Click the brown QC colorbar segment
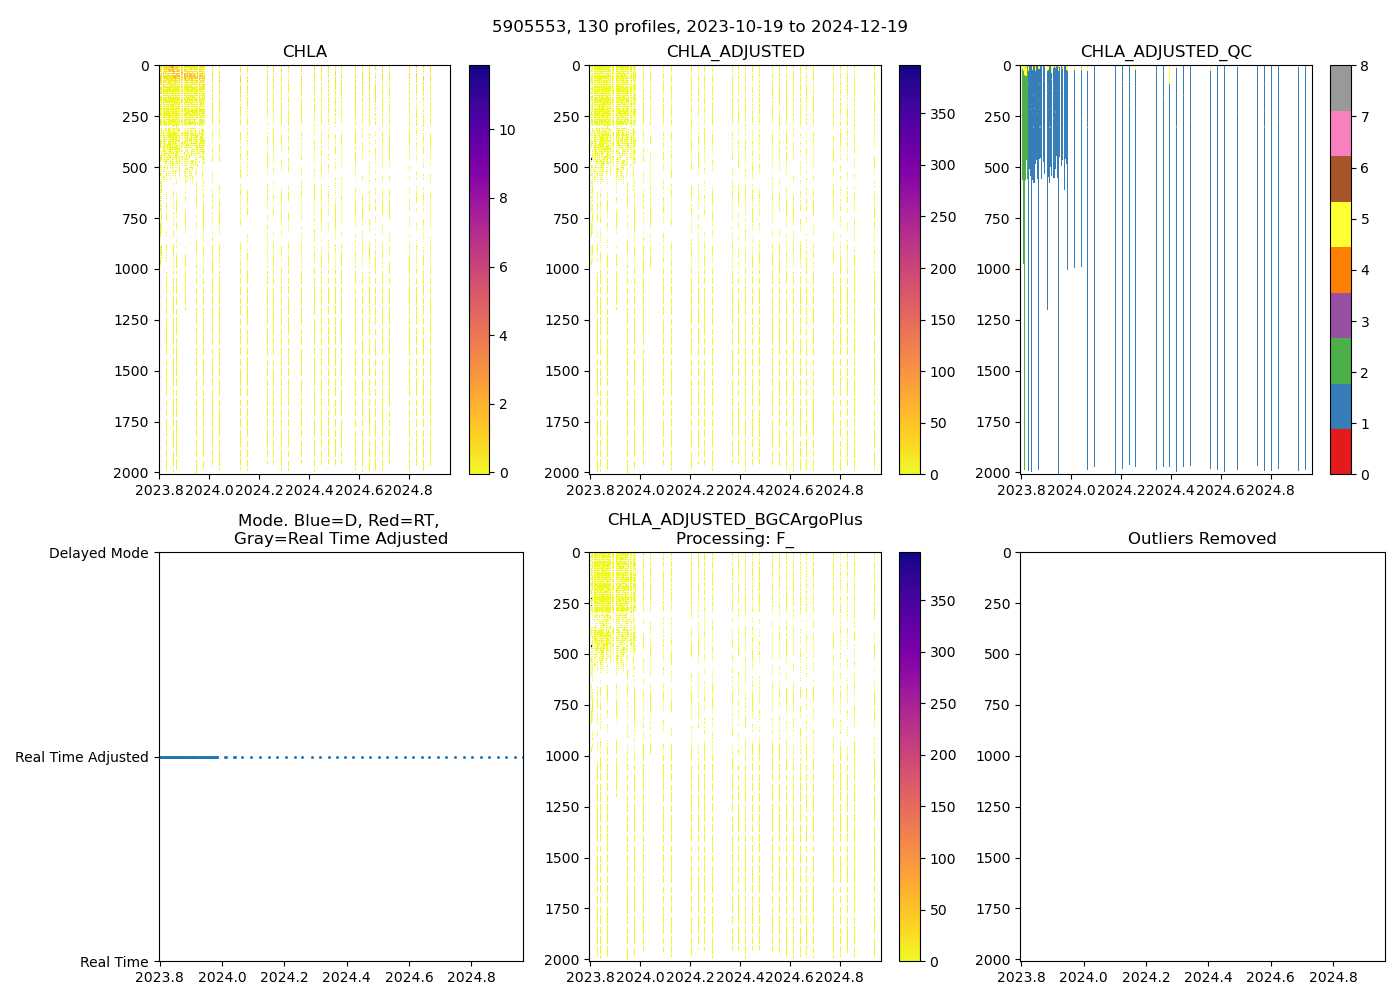Screen dimensions: 1400x1000 click(x=1340, y=179)
